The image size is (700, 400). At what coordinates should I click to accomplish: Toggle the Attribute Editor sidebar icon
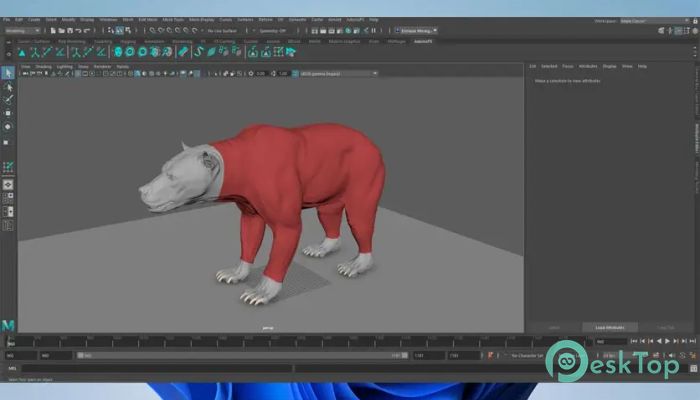pyautogui.click(x=679, y=30)
